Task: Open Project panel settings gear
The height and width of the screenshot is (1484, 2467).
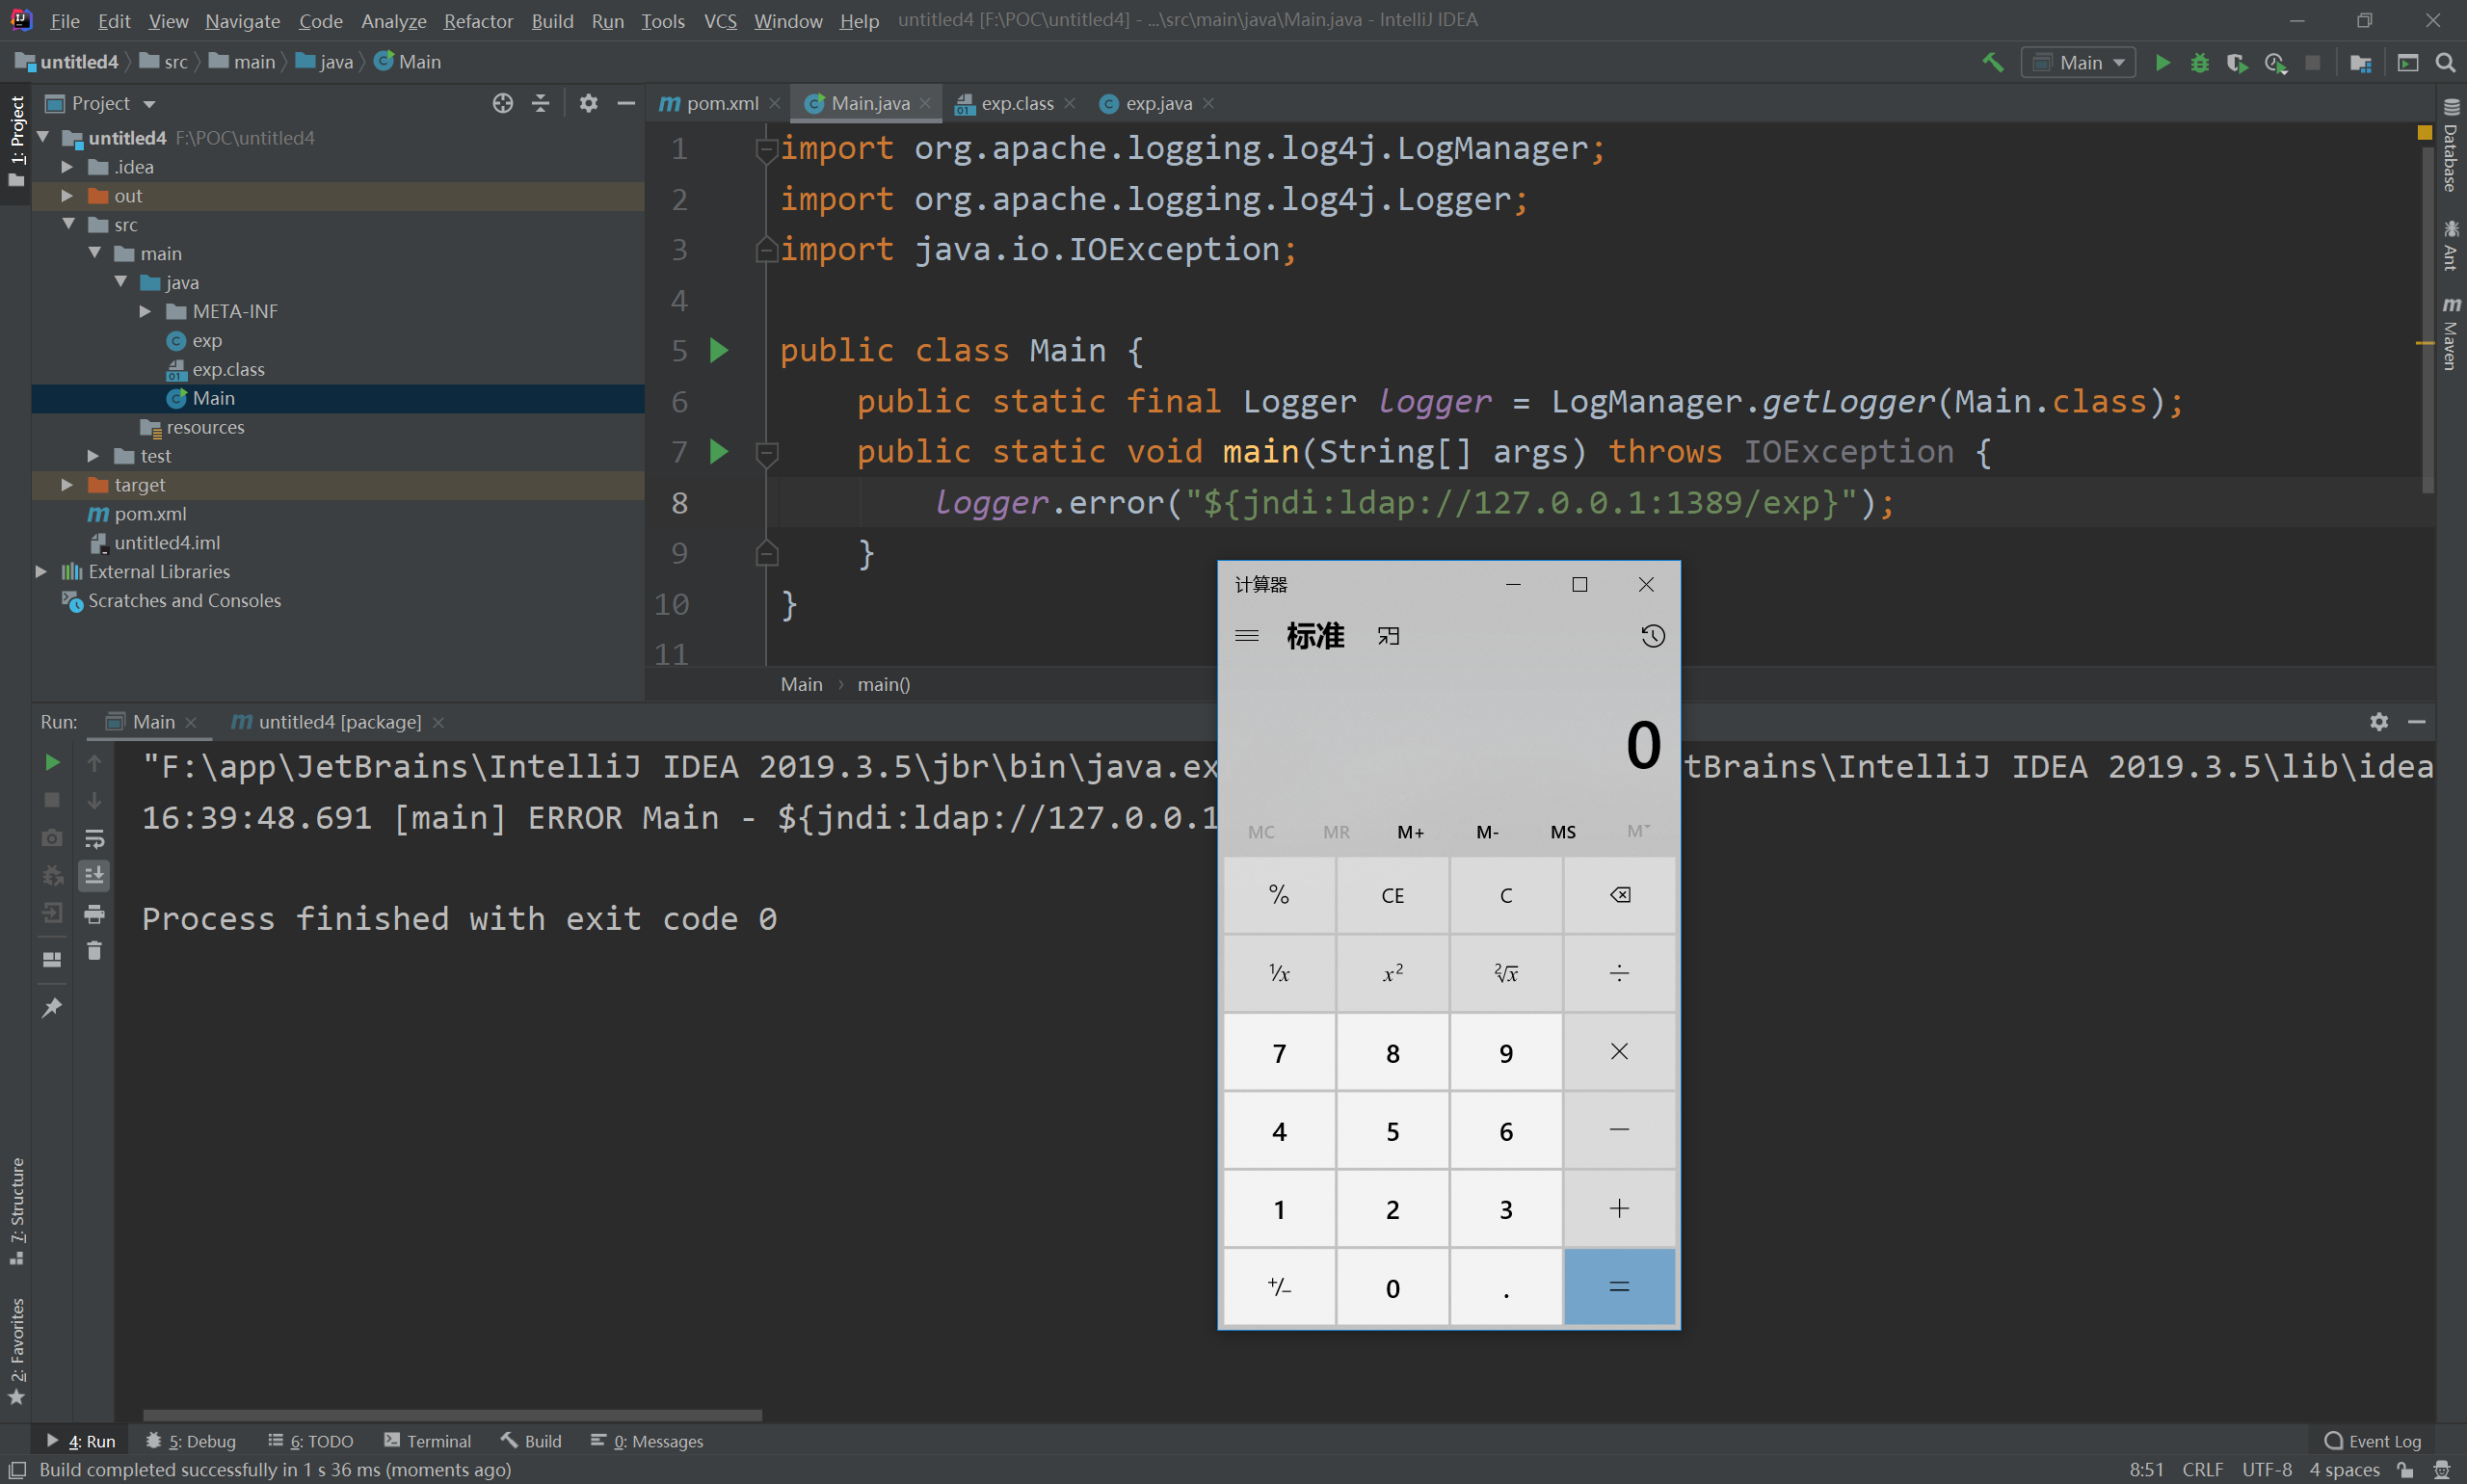Action: (x=588, y=103)
